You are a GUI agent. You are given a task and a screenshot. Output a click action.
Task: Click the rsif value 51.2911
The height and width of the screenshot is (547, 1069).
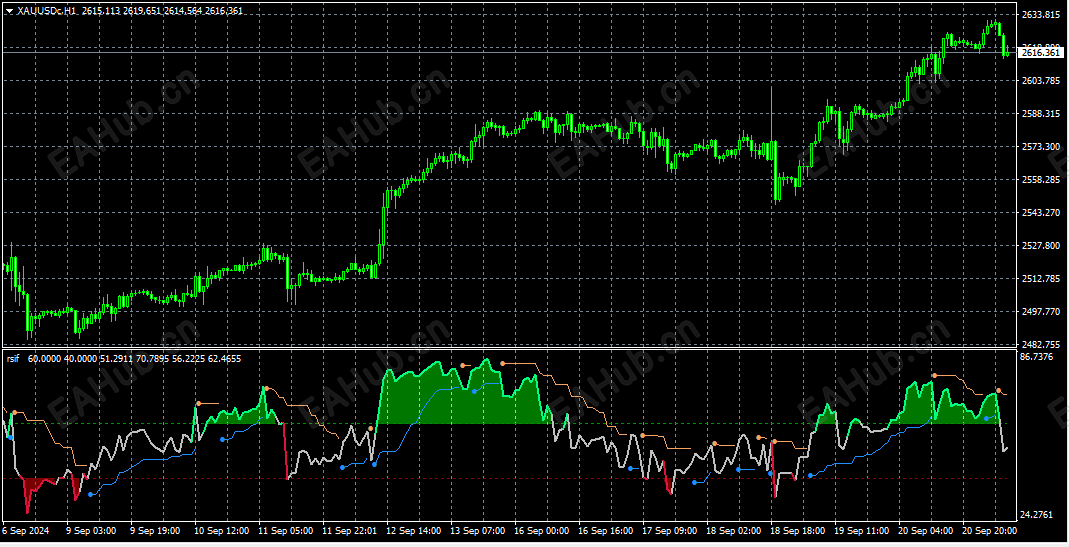tap(117, 358)
